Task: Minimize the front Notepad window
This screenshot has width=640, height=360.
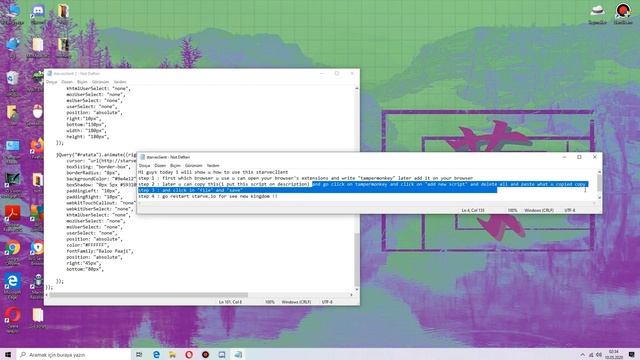Action: click(564, 157)
